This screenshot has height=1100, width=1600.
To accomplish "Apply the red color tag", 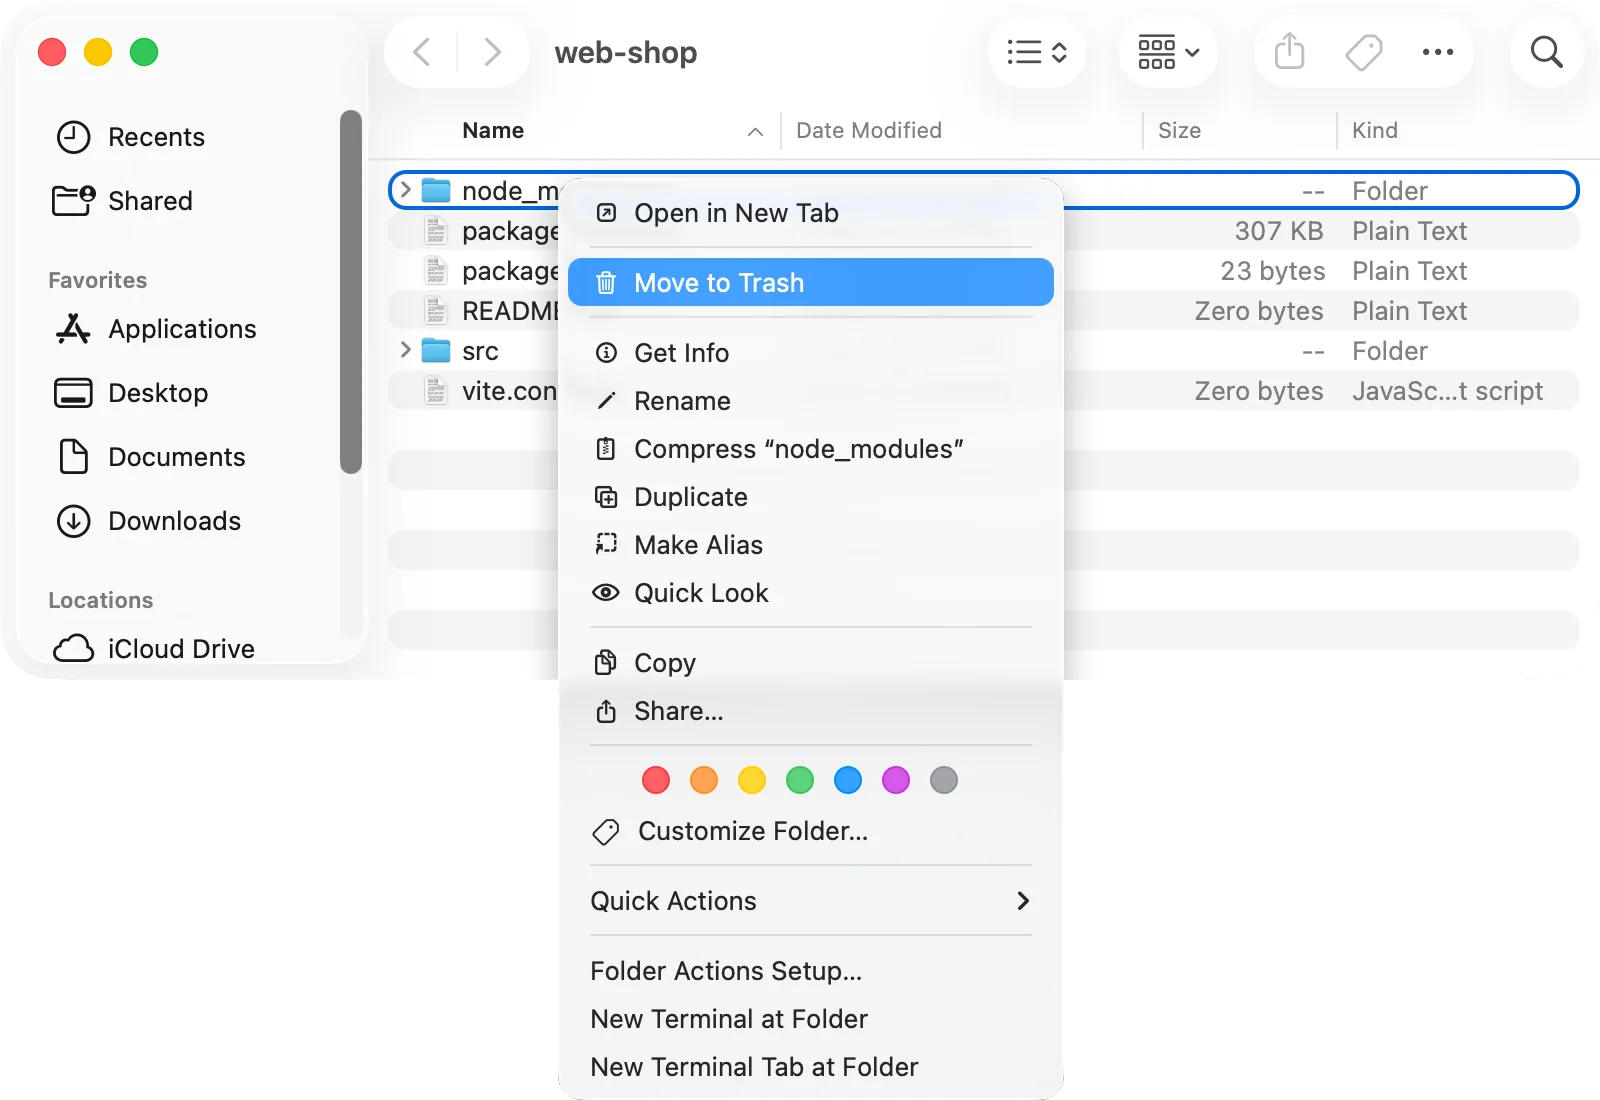I will point(656,780).
